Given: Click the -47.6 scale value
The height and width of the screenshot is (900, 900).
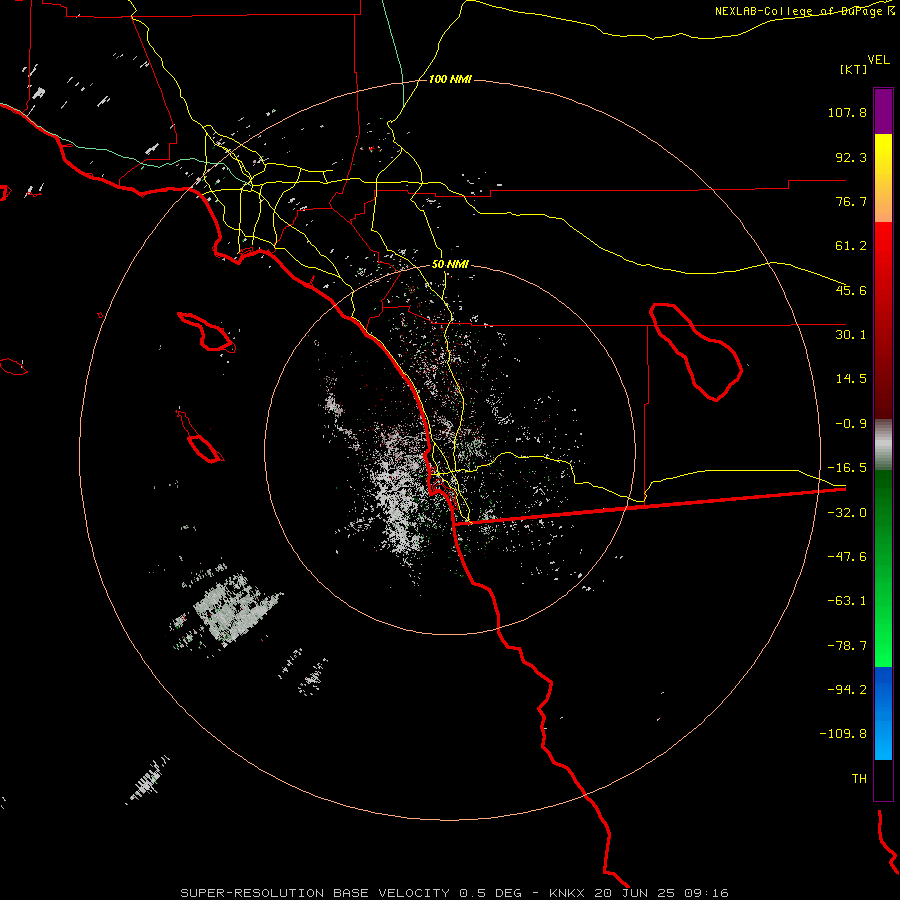Looking at the screenshot, I should [x=847, y=557].
